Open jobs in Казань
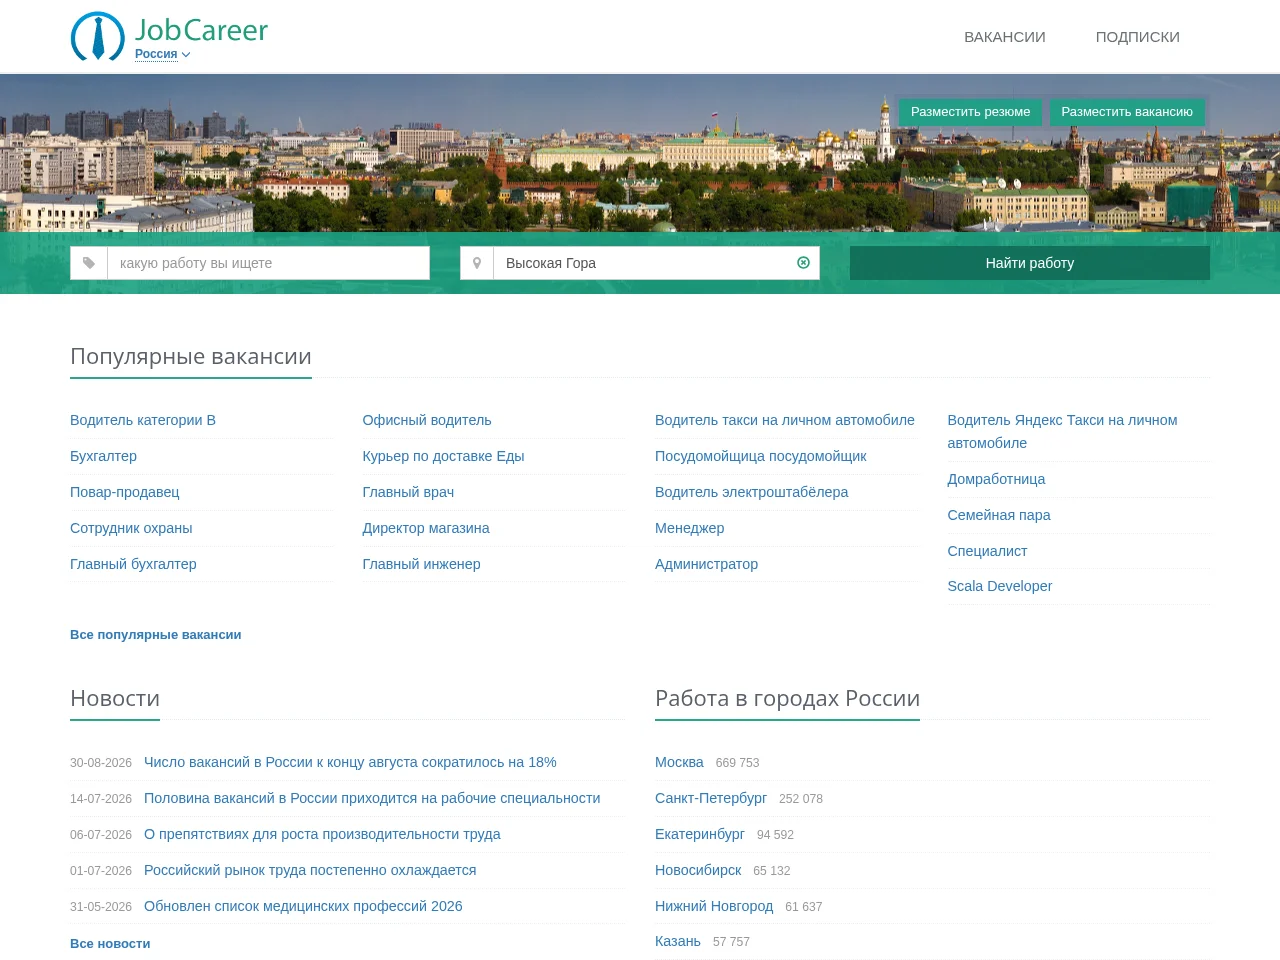The image size is (1280, 960). click(x=678, y=941)
